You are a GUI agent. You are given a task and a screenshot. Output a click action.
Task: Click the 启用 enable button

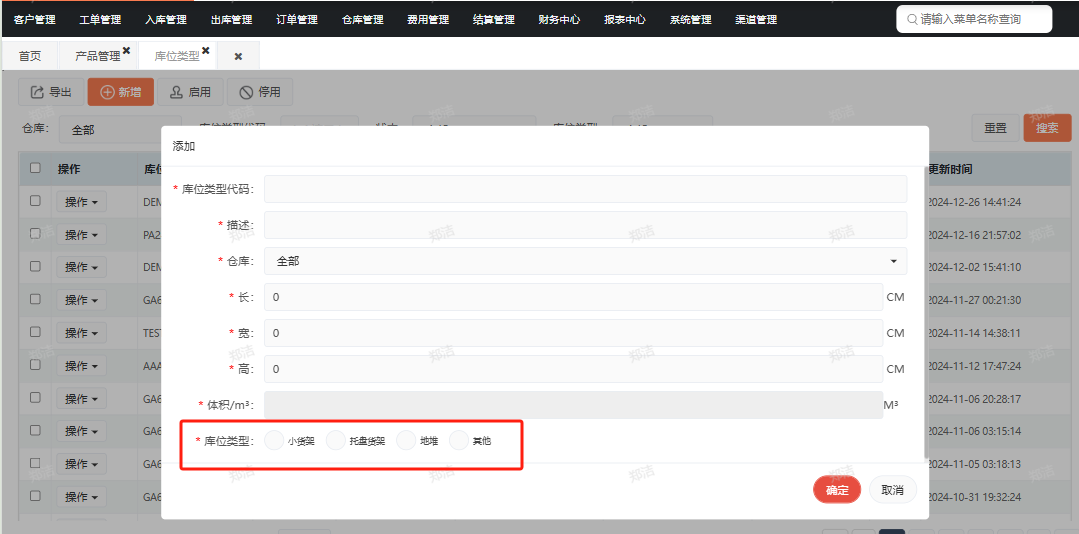[x=190, y=92]
